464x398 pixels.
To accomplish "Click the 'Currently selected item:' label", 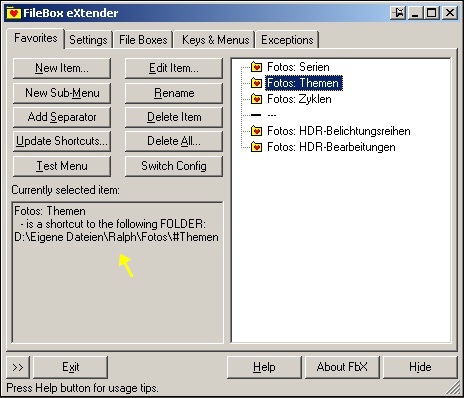I will pos(65,190).
